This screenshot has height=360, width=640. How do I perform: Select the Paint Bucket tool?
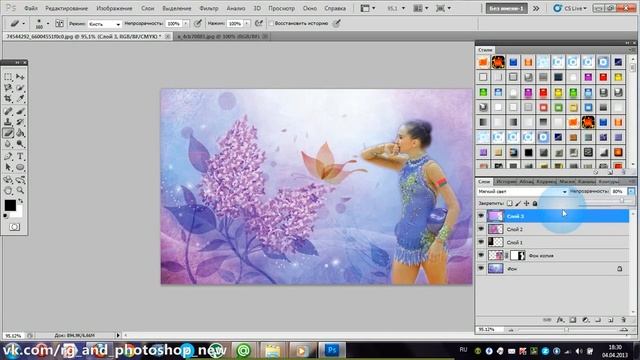pos(20,133)
